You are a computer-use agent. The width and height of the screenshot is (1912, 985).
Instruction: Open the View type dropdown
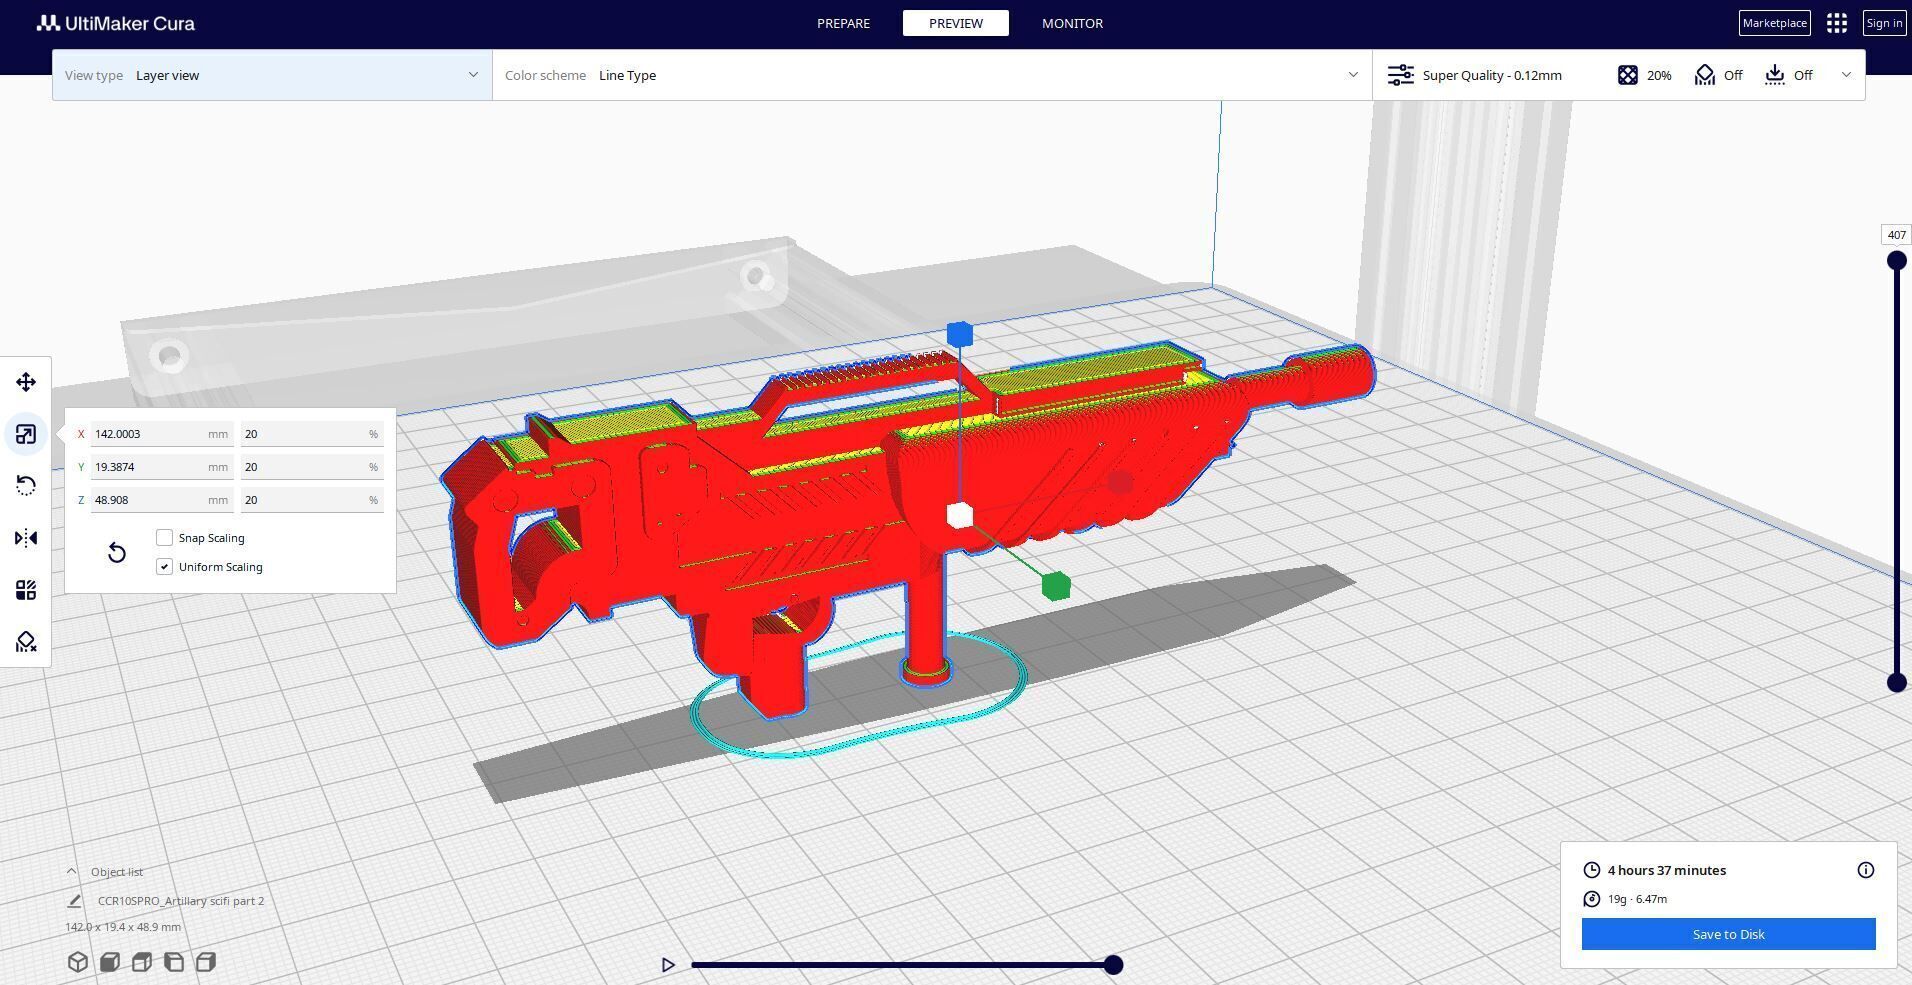pyautogui.click(x=272, y=75)
